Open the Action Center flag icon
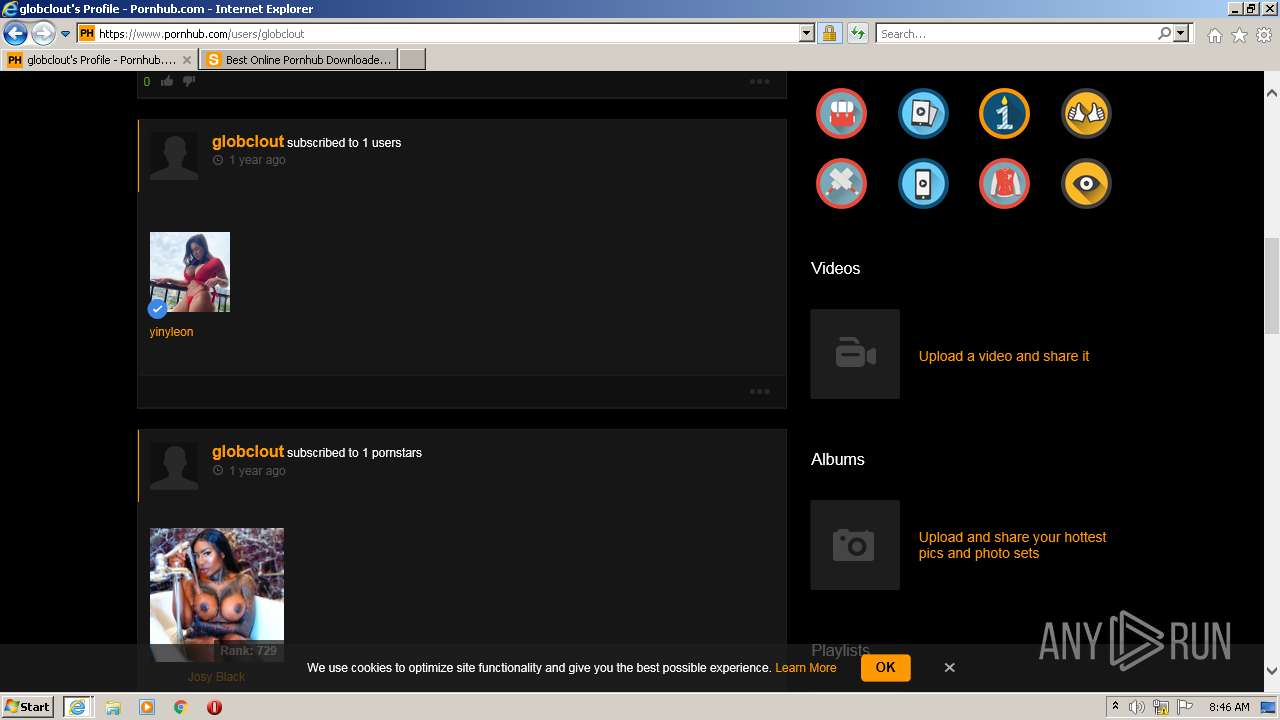Image resolution: width=1280 pixels, height=720 pixels. [1185, 707]
